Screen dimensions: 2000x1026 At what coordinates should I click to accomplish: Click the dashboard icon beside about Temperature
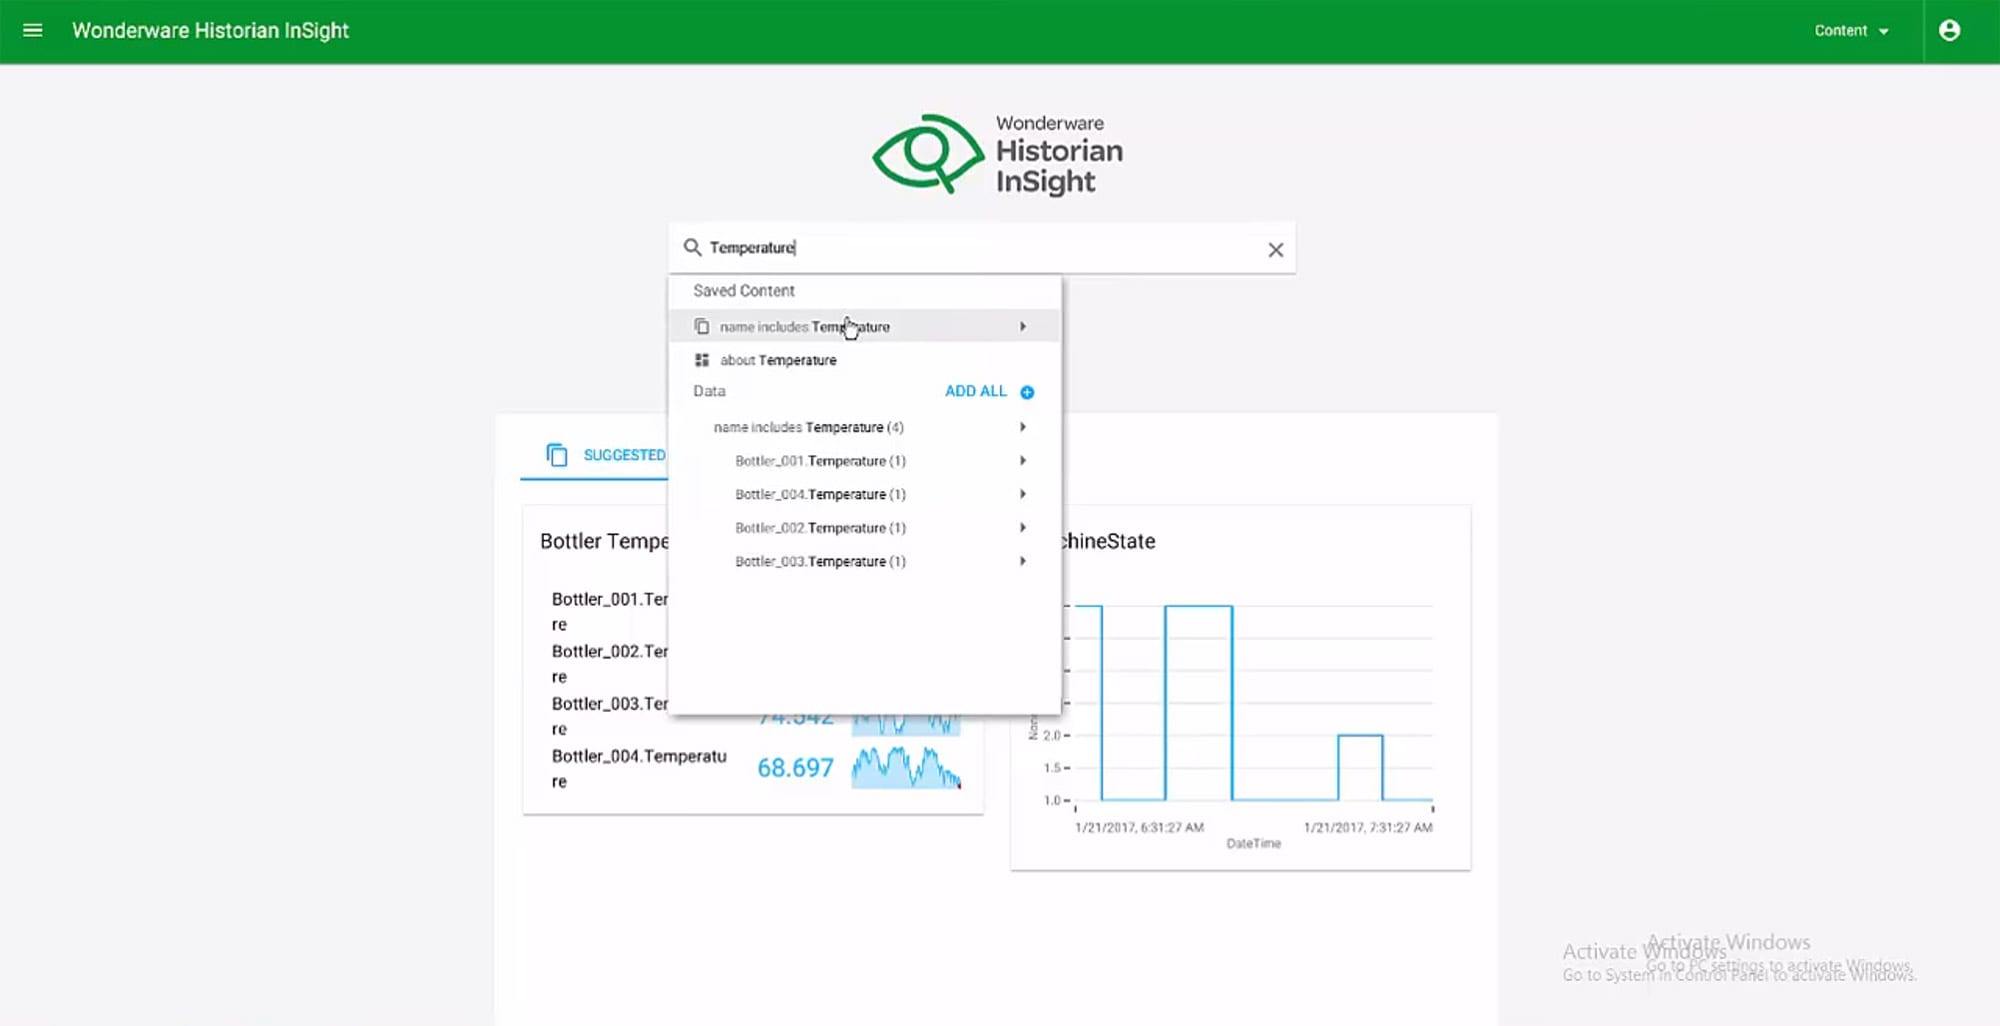(x=702, y=360)
